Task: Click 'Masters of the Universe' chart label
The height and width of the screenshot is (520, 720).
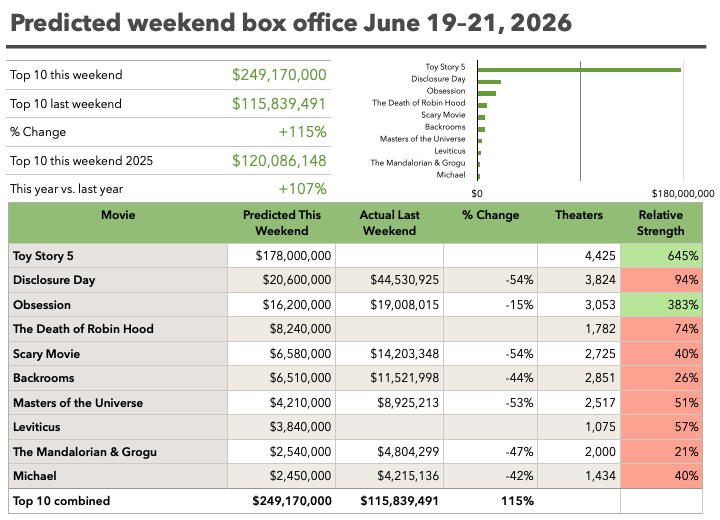Action: click(422, 139)
